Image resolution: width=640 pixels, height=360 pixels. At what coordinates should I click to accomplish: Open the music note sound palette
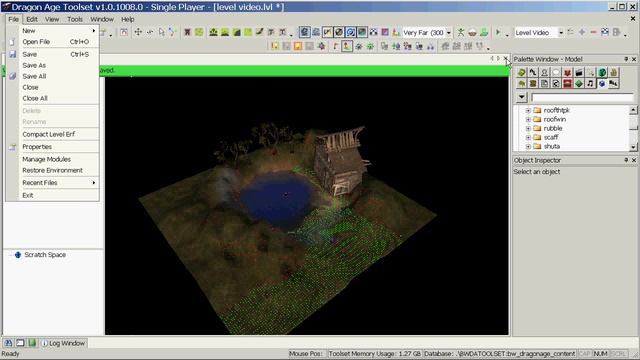coord(590,84)
